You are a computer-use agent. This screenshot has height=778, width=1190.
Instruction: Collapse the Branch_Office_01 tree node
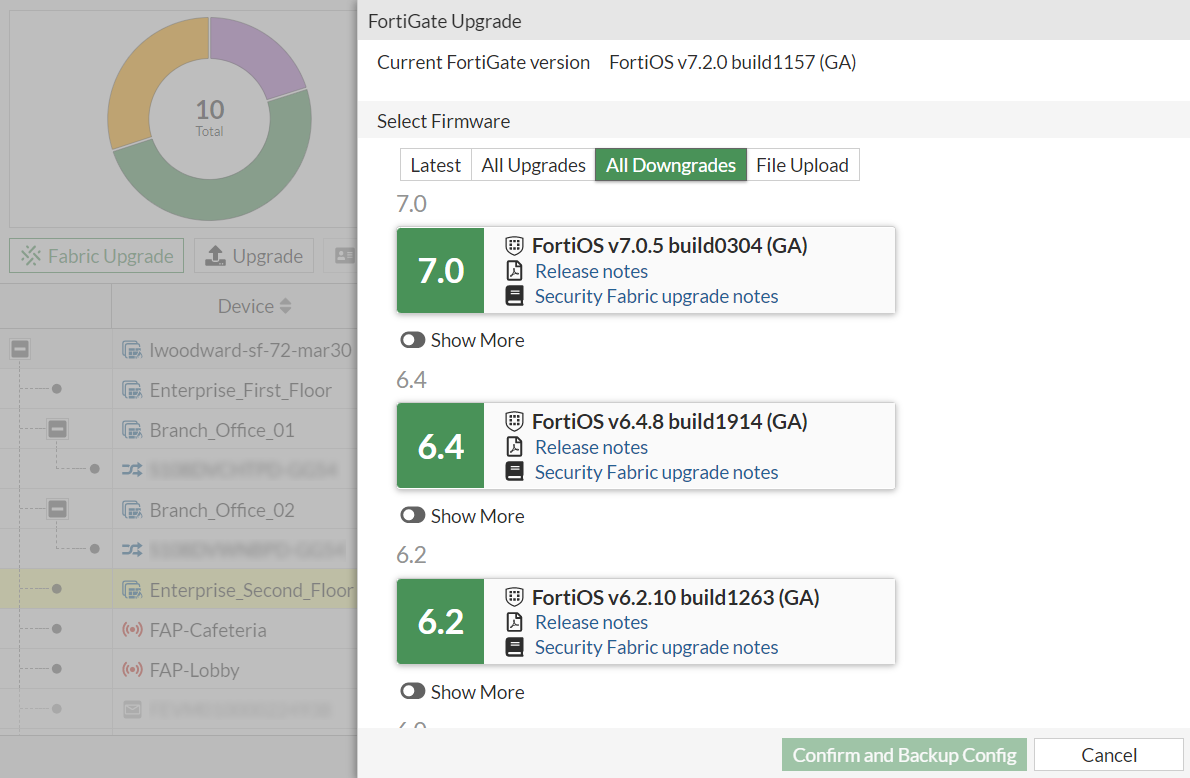coord(58,429)
